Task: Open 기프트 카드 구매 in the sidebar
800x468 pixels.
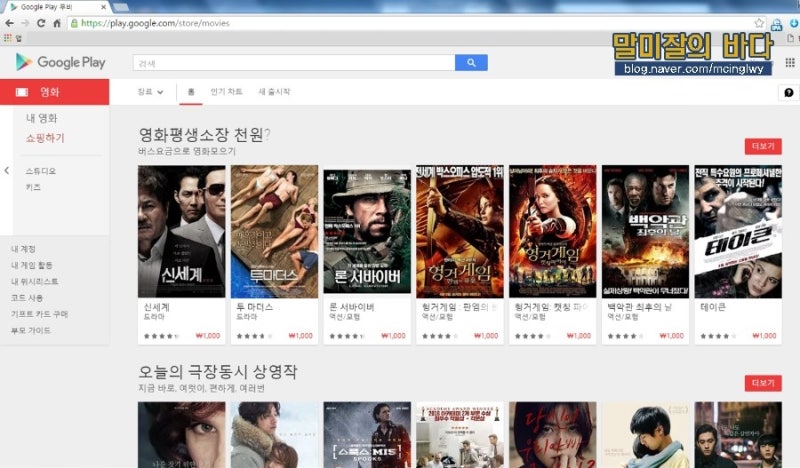Action: [x=39, y=314]
